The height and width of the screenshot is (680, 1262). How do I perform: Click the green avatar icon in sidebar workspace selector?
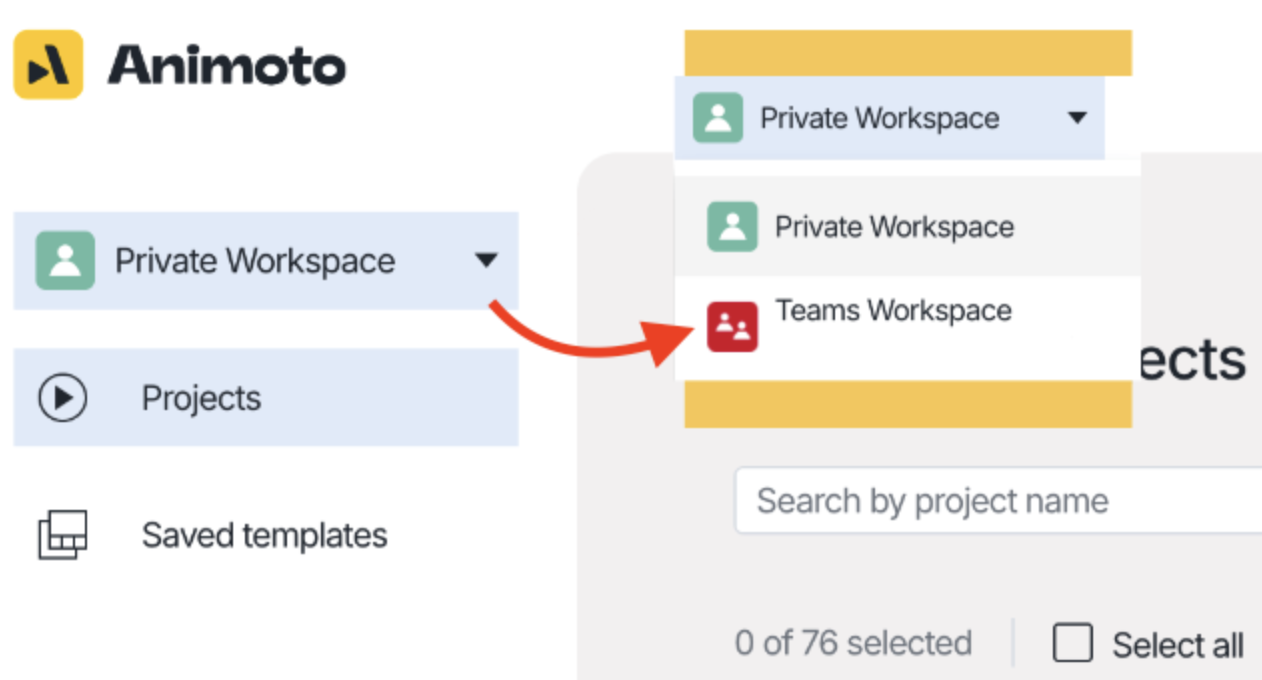pyautogui.click(x=65, y=261)
